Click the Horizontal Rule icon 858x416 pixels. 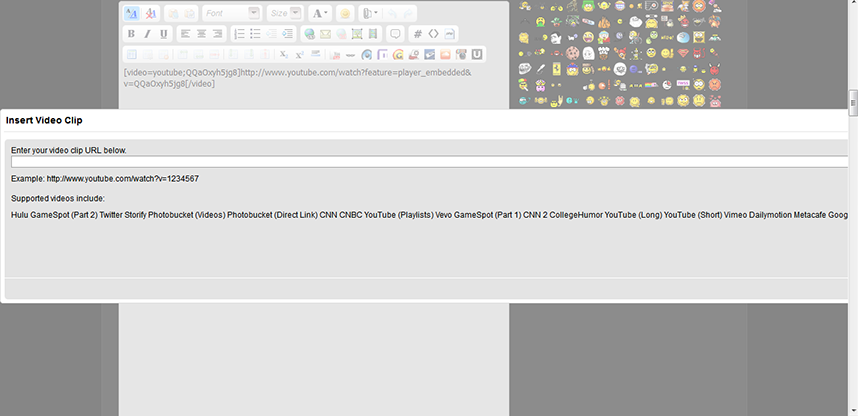click(x=315, y=54)
